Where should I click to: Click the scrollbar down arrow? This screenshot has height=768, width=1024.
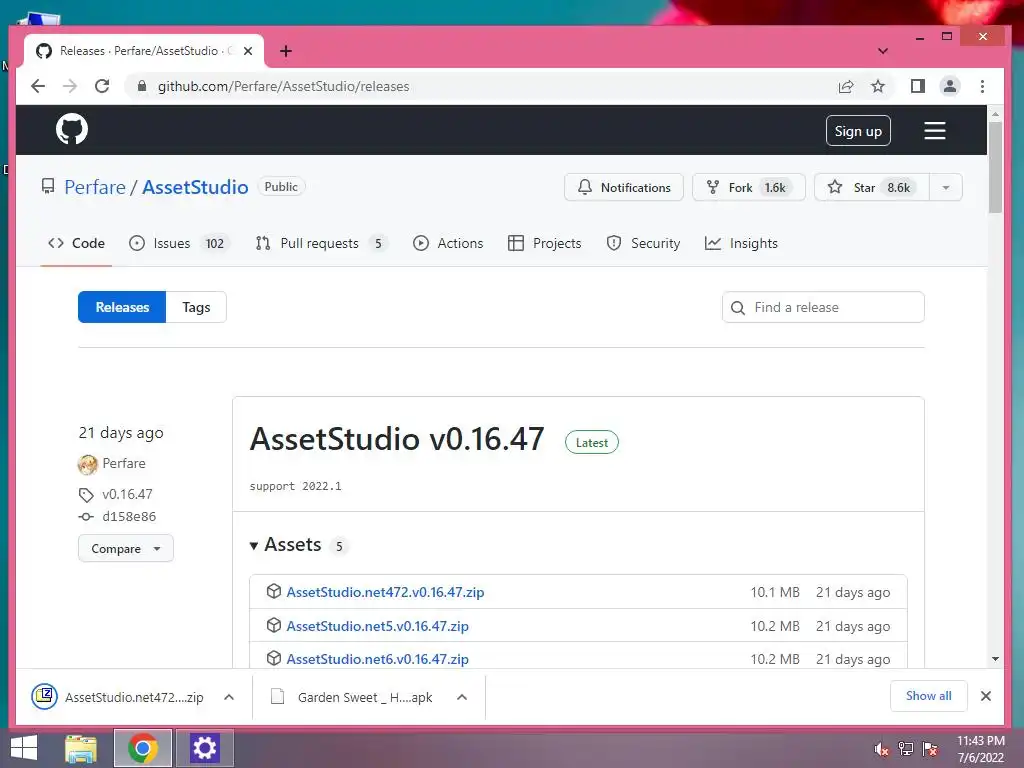click(995, 659)
